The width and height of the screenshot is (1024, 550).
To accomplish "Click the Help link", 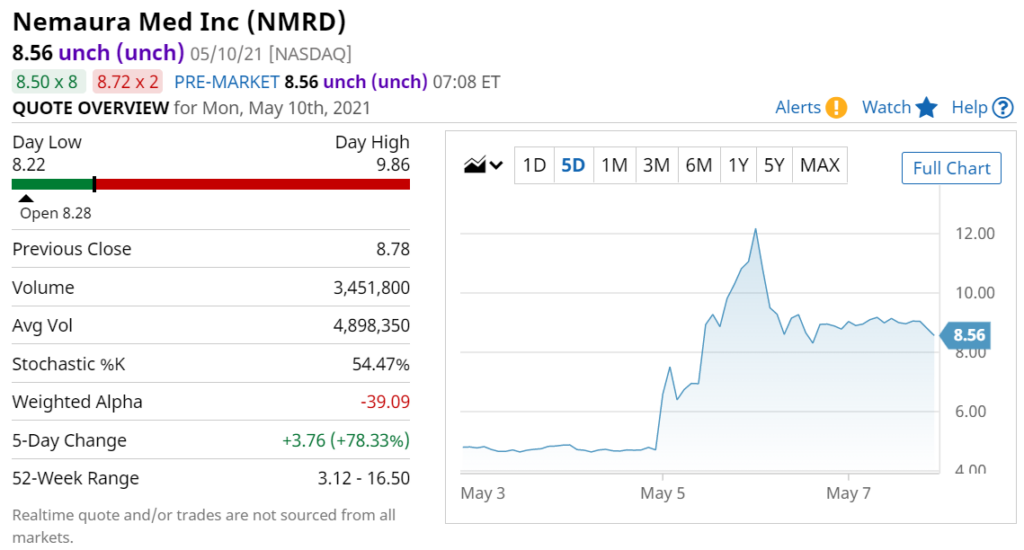I will pyautogui.click(x=969, y=108).
